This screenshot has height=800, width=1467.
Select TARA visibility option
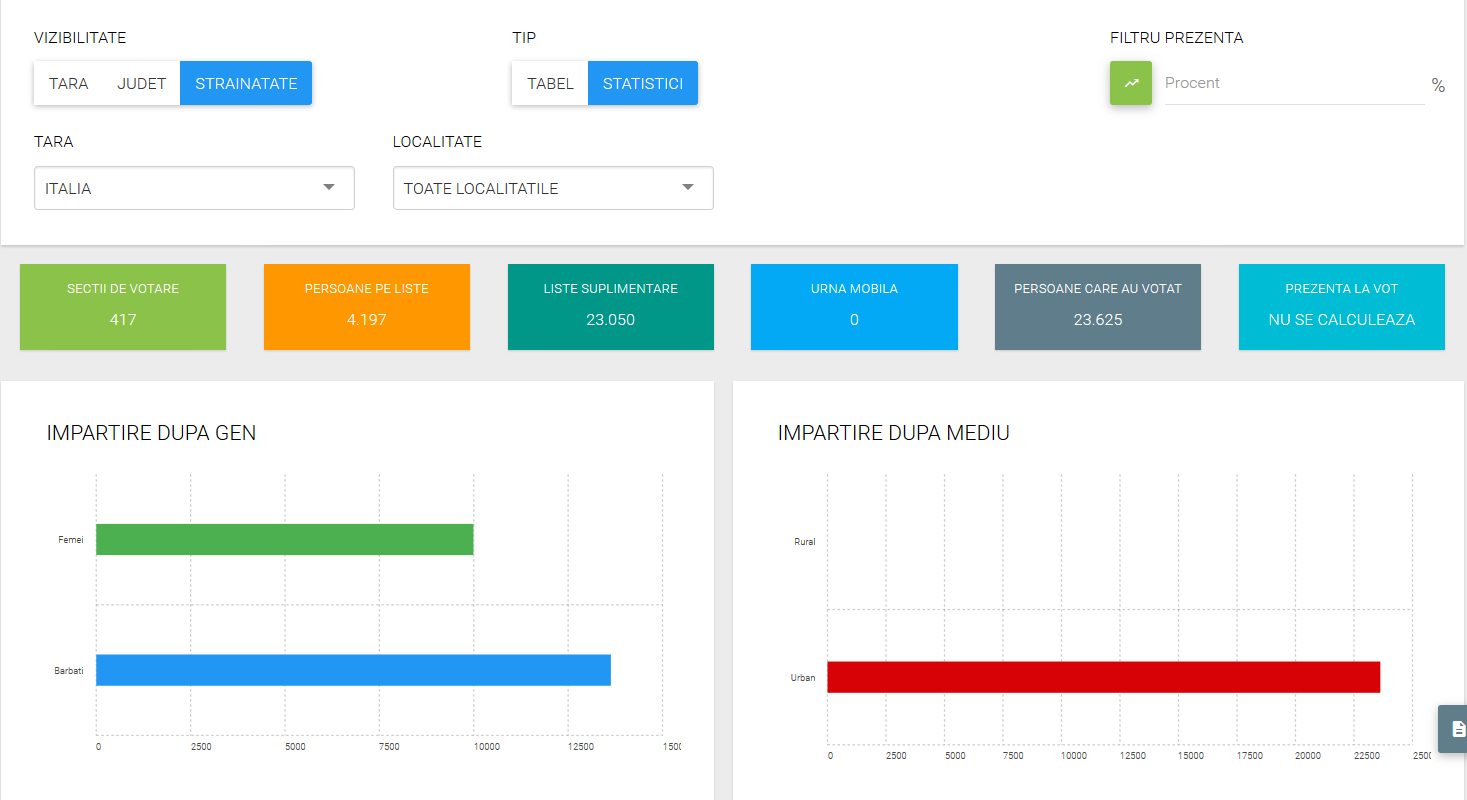coord(68,83)
